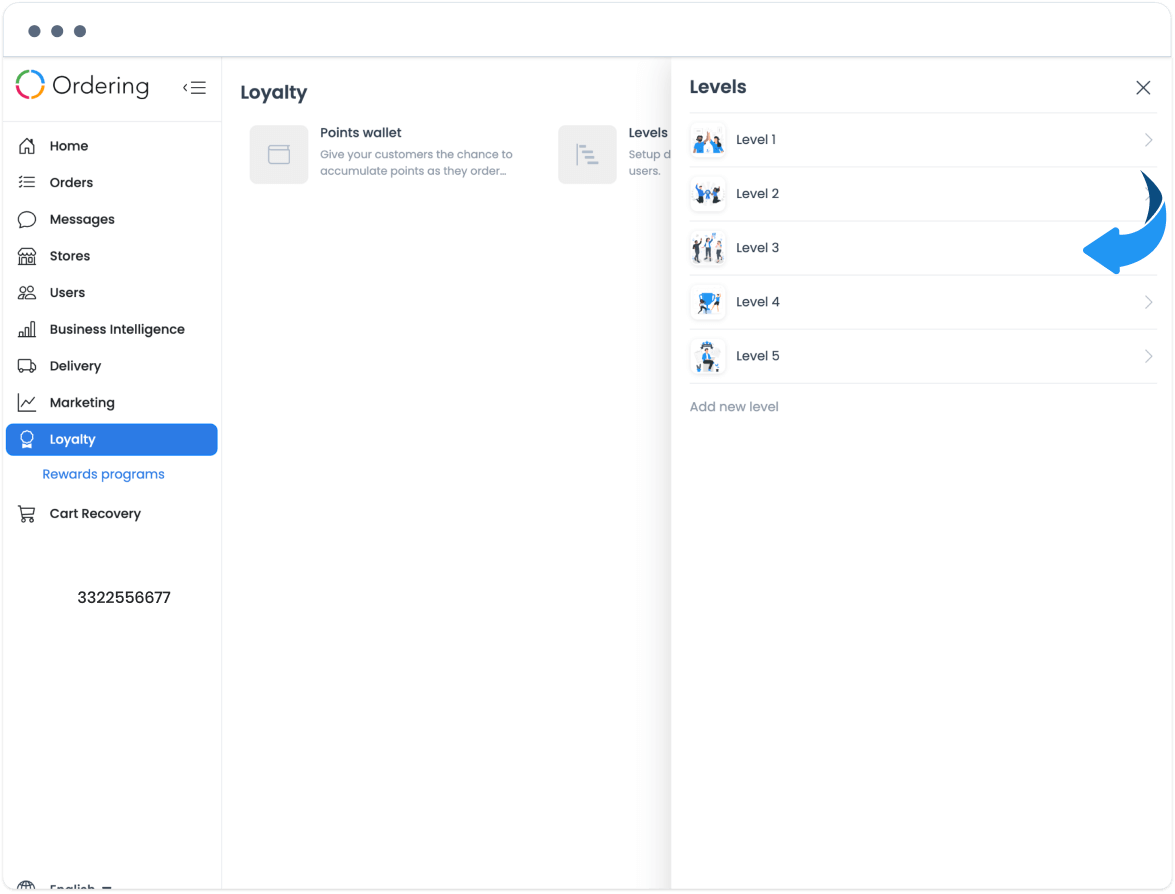The height and width of the screenshot is (894, 1175).
Task: Open the Marketing menu item
Action: click(x=112, y=402)
